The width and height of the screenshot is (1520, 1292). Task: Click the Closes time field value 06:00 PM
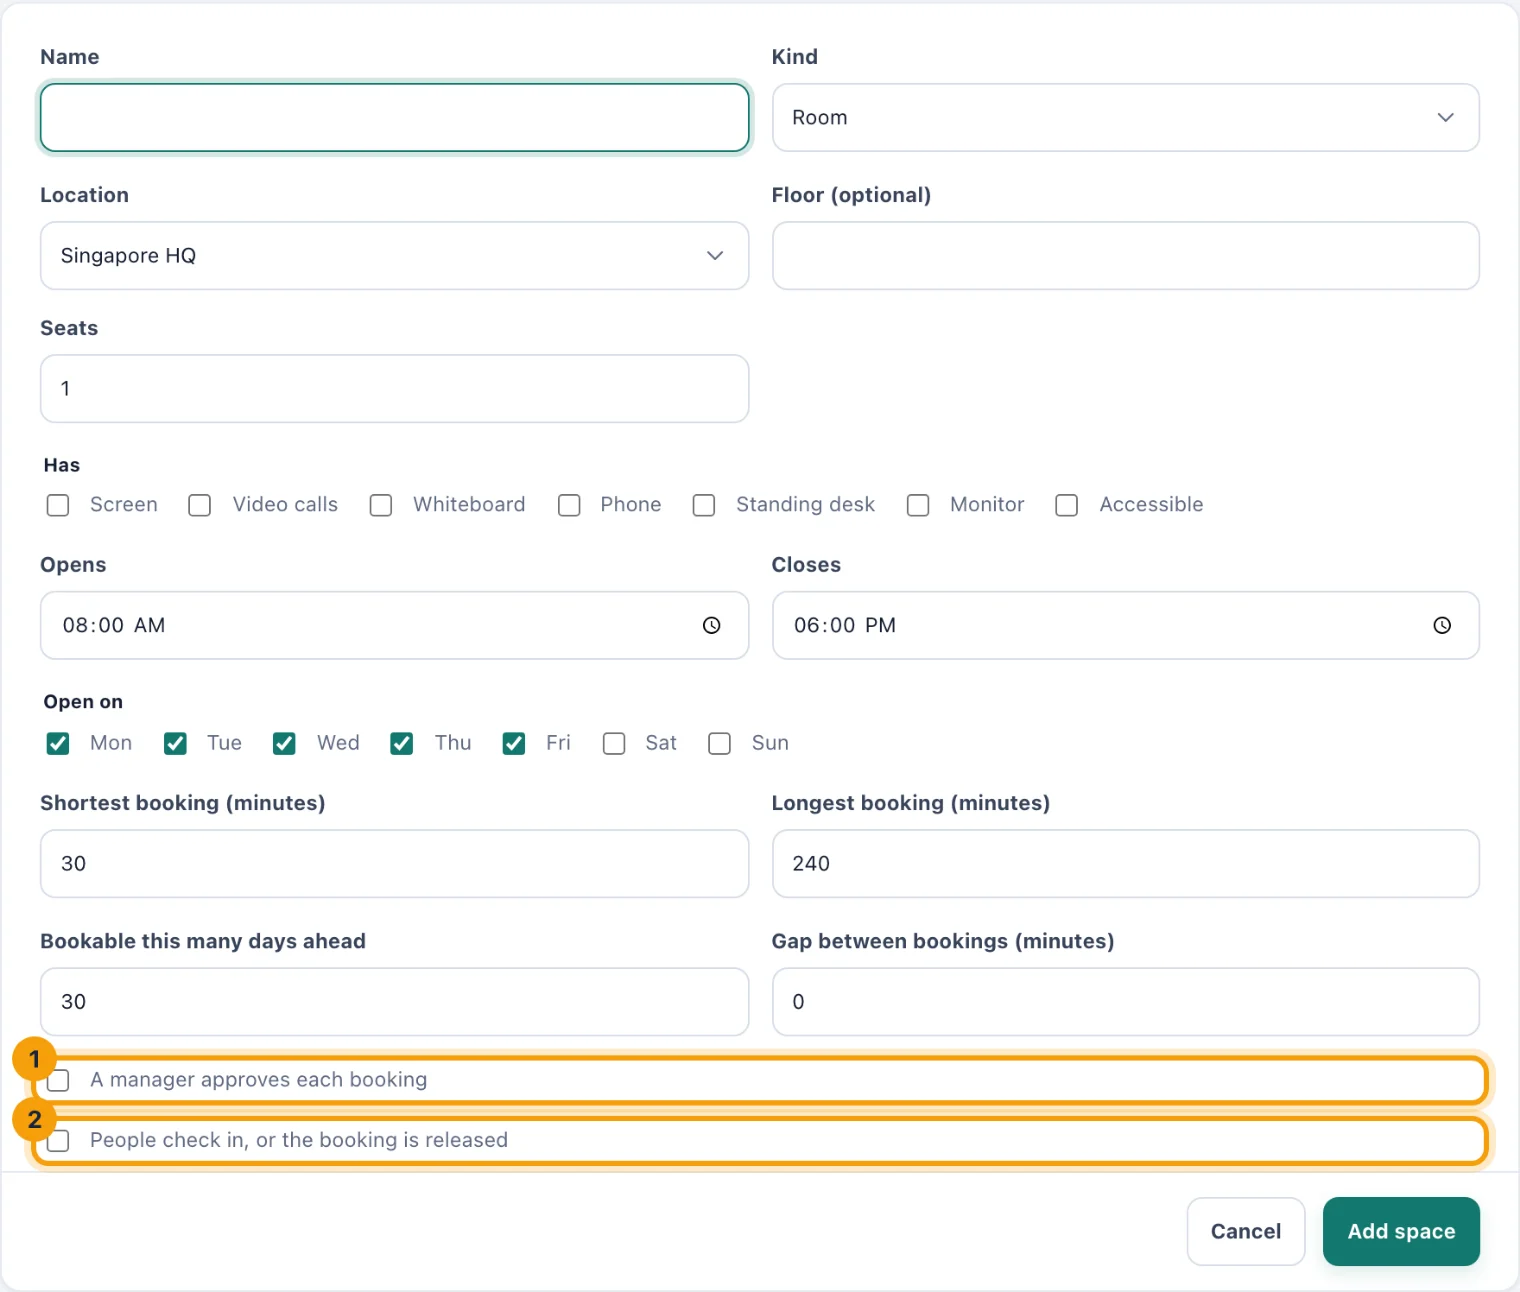(845, 625)
